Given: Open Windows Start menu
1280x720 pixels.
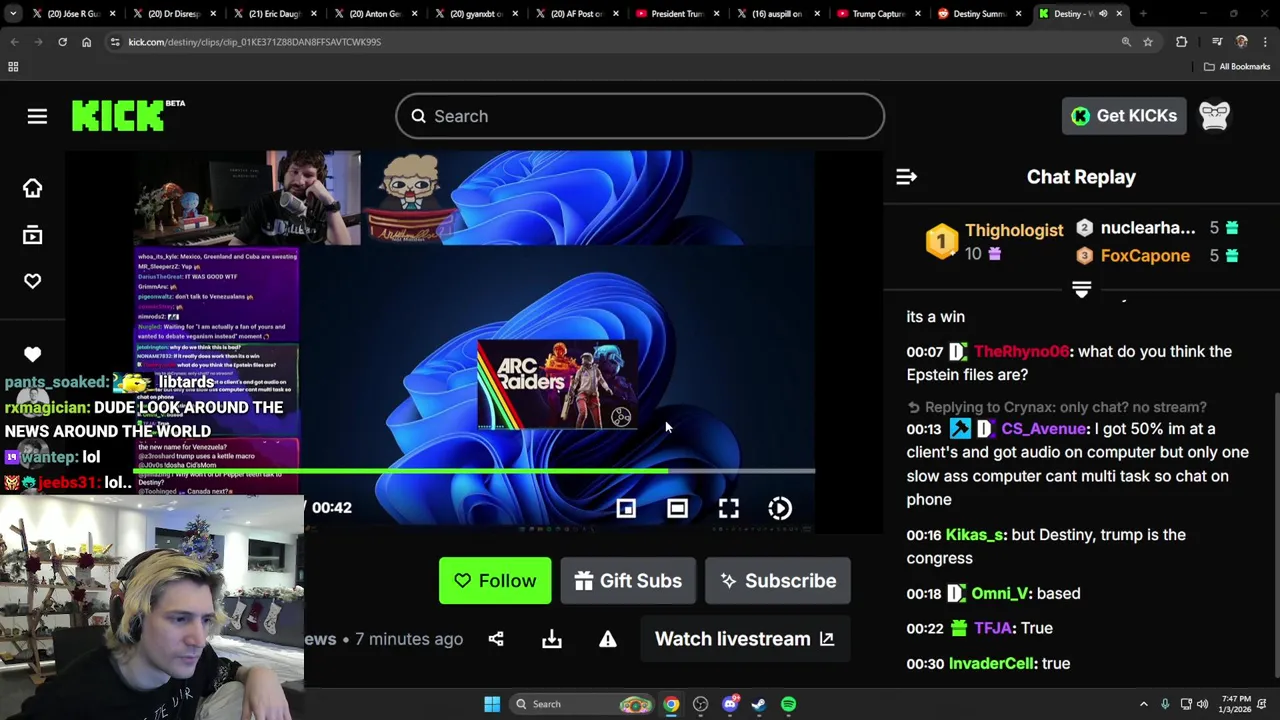Looking at the screenshot, I should pos(492,704).
